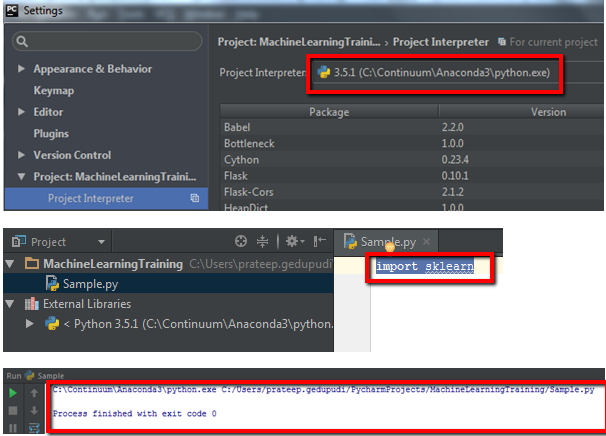Screen dimensions: 606x436
Task: Expand Appearance & Behavior settings
Action: point(22,69)
